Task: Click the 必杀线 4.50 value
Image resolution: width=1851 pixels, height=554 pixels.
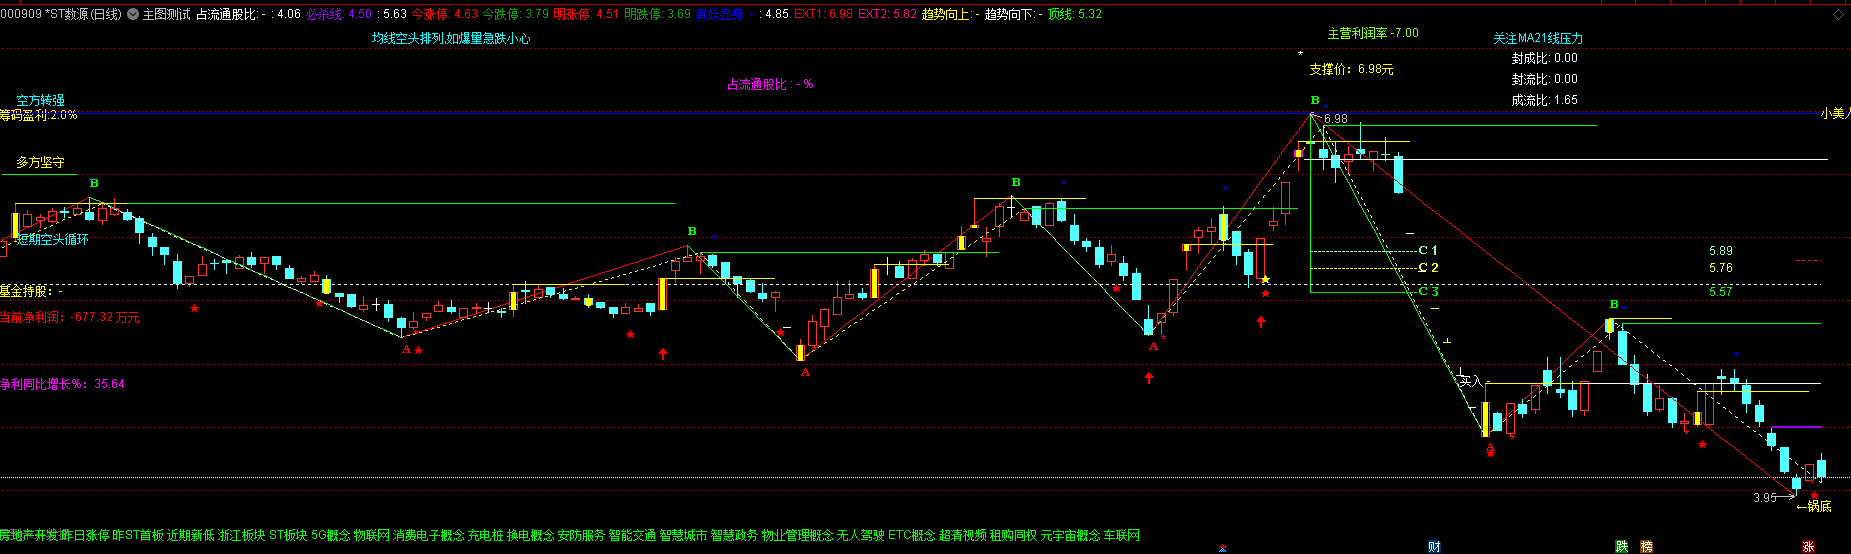Action: pos(339,14)
